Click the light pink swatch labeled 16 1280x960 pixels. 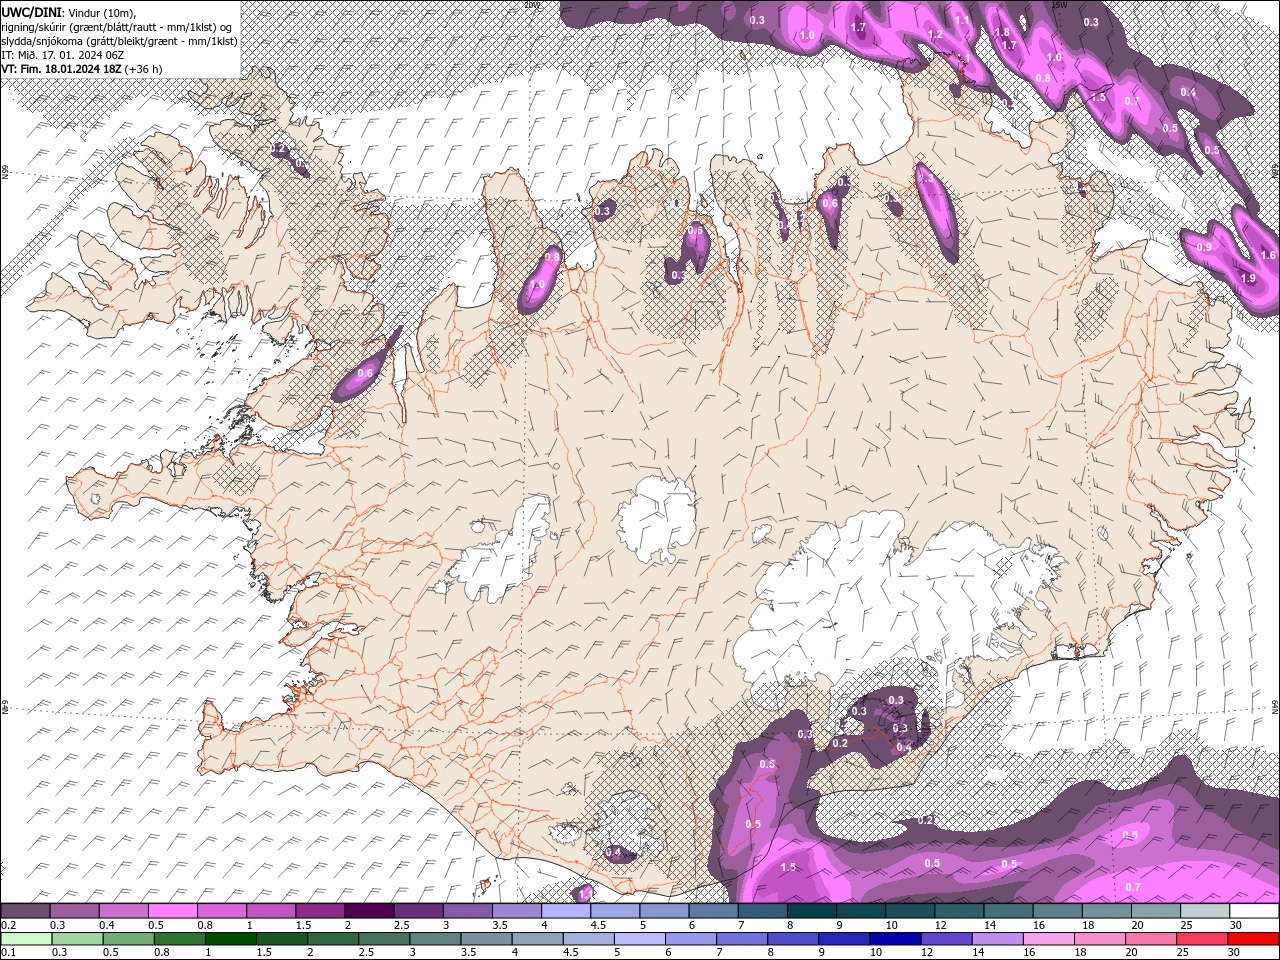click(x=1047, y=938)
